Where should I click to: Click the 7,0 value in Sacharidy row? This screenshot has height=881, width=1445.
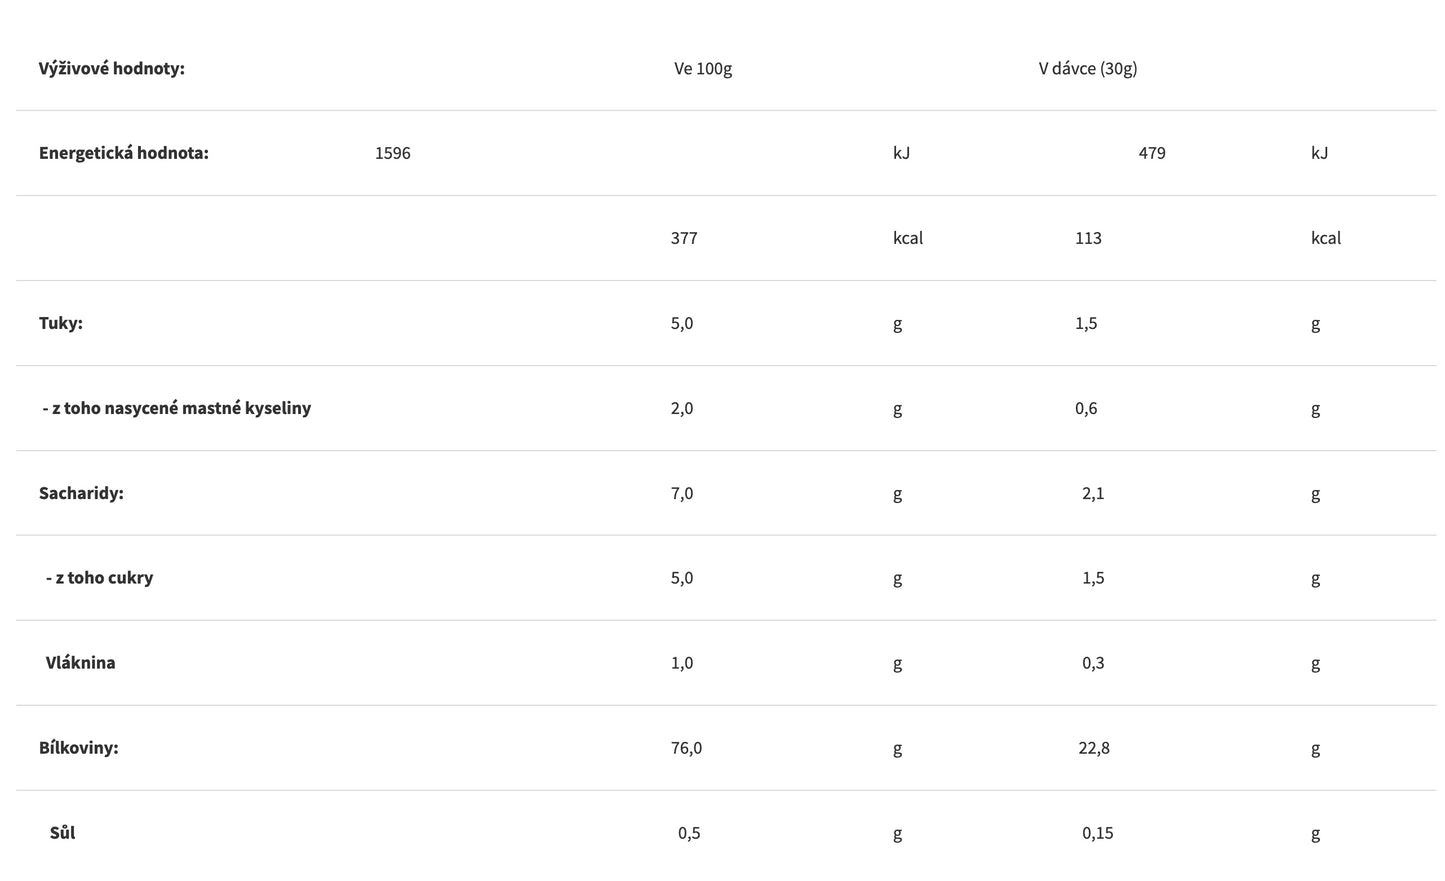point(682,493)
